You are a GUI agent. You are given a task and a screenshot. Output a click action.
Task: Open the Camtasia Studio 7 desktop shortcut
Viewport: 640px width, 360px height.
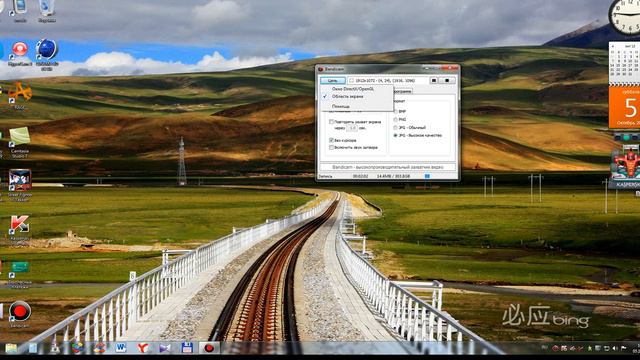[x=20, y=142]
